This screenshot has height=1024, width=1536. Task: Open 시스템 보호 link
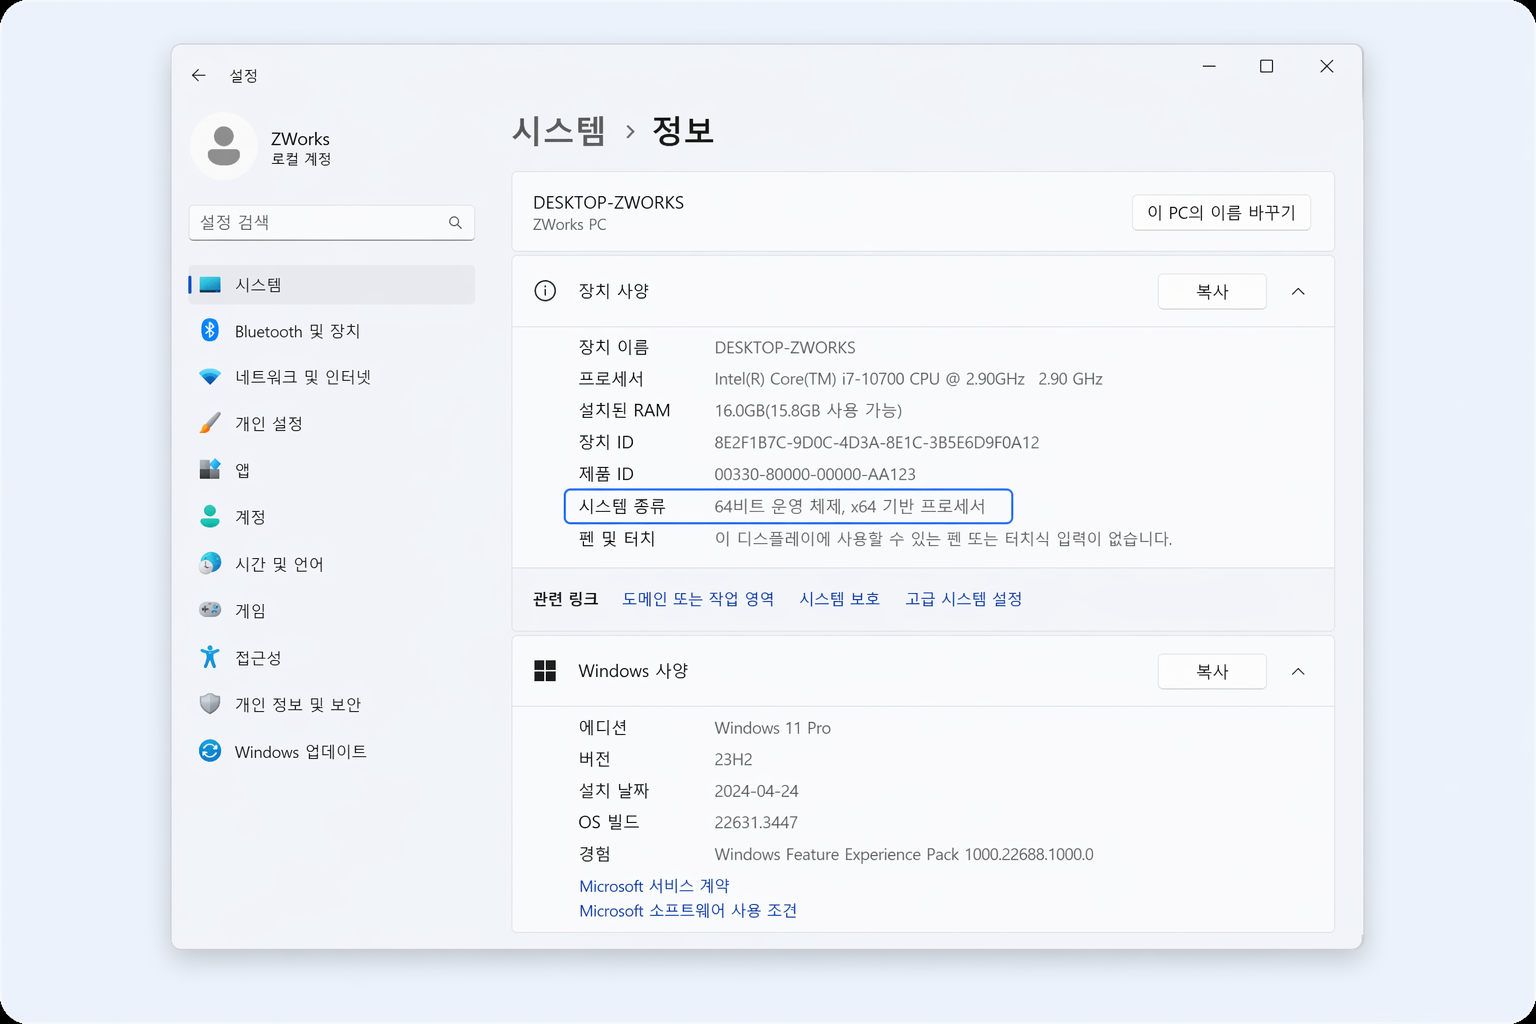point(839,598)
